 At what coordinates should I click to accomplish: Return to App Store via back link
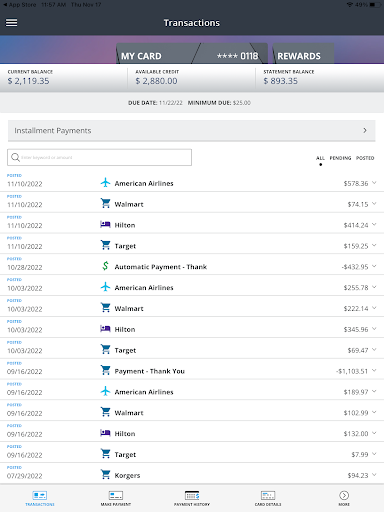(19, 5)
